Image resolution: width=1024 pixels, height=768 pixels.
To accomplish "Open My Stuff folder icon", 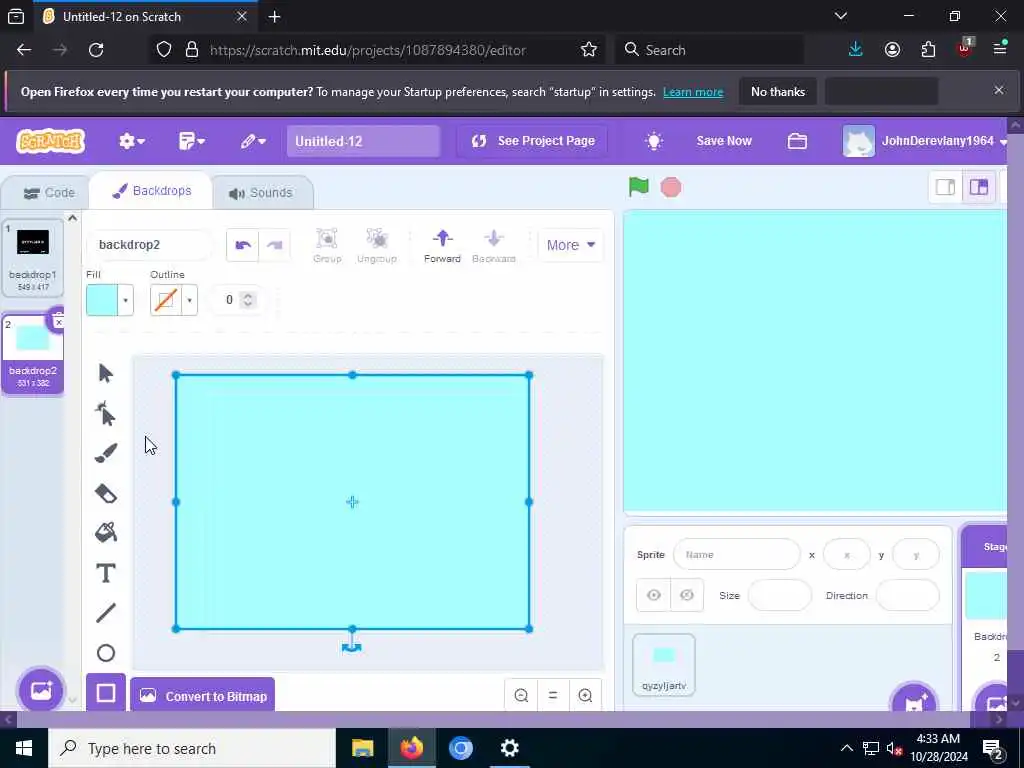I will coord(797,141).
